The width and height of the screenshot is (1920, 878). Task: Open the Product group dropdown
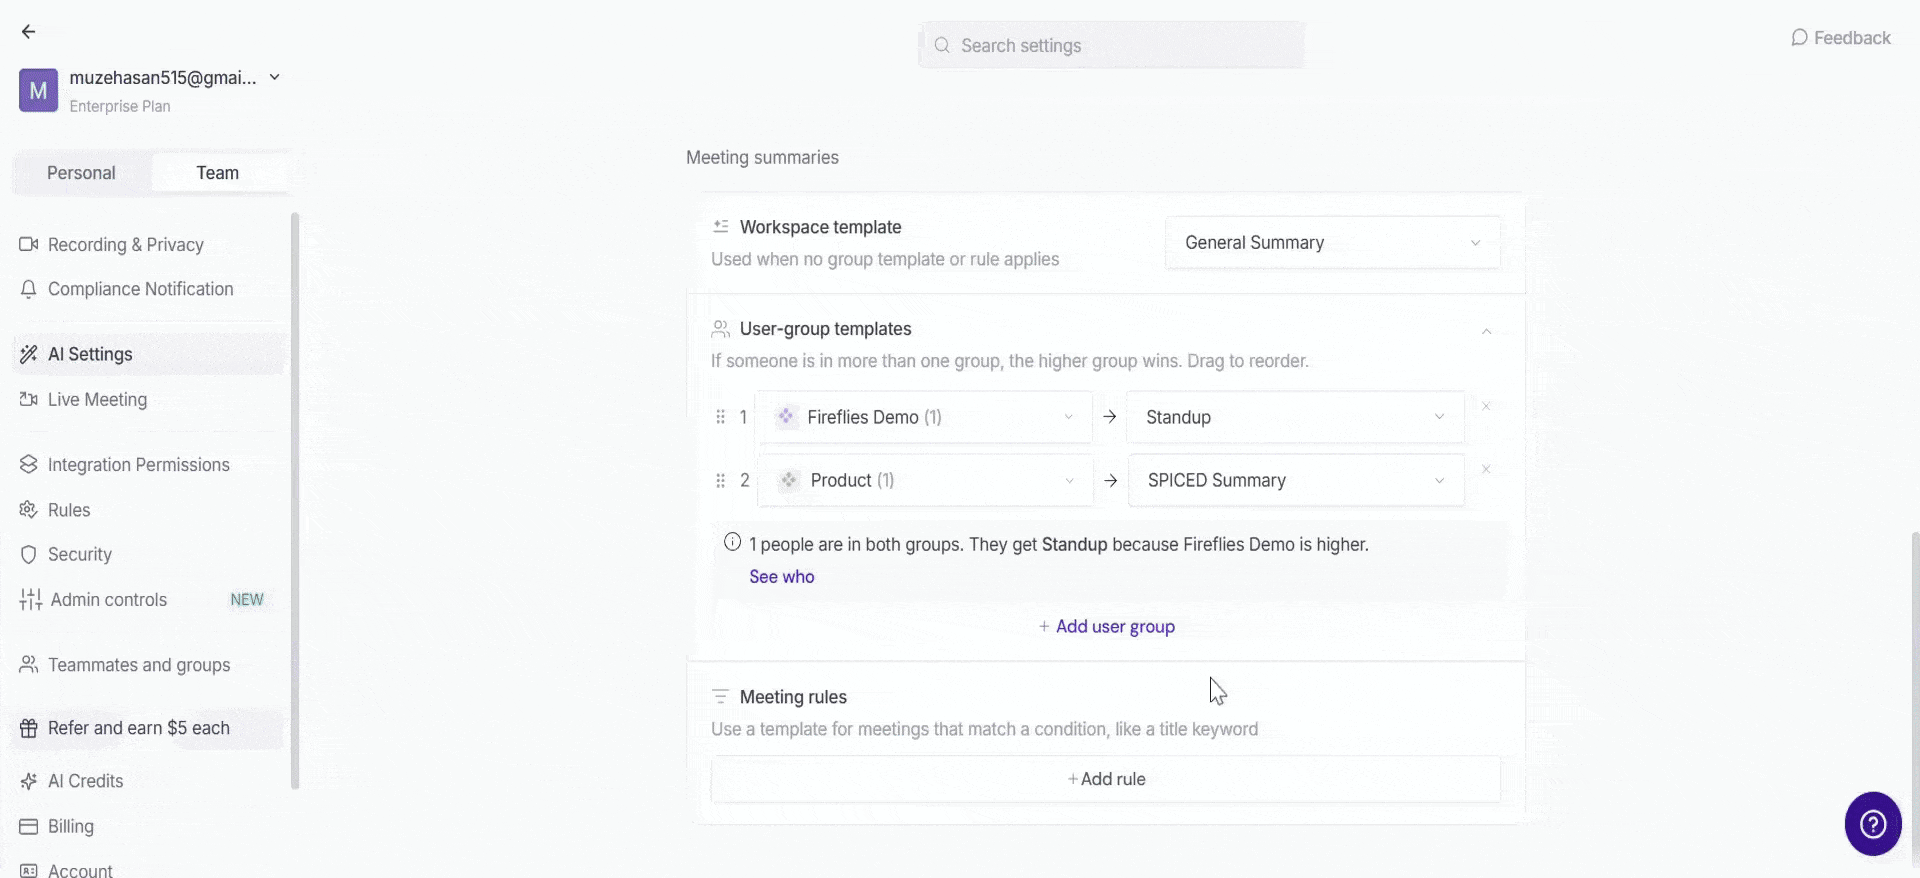pyautogui.click(x=925, y=481)
